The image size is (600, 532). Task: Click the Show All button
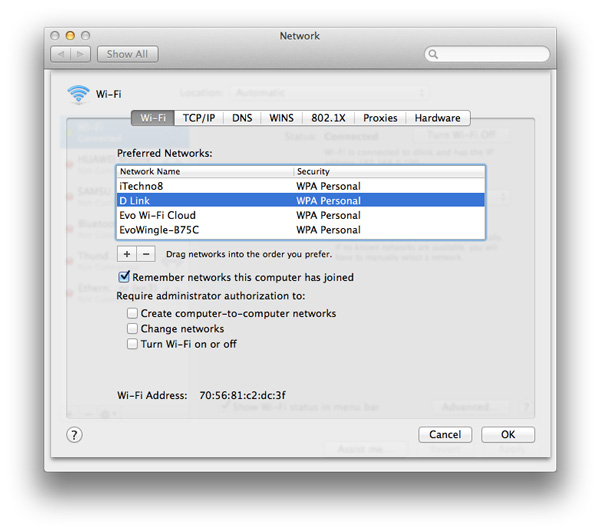tap(127, 54)
